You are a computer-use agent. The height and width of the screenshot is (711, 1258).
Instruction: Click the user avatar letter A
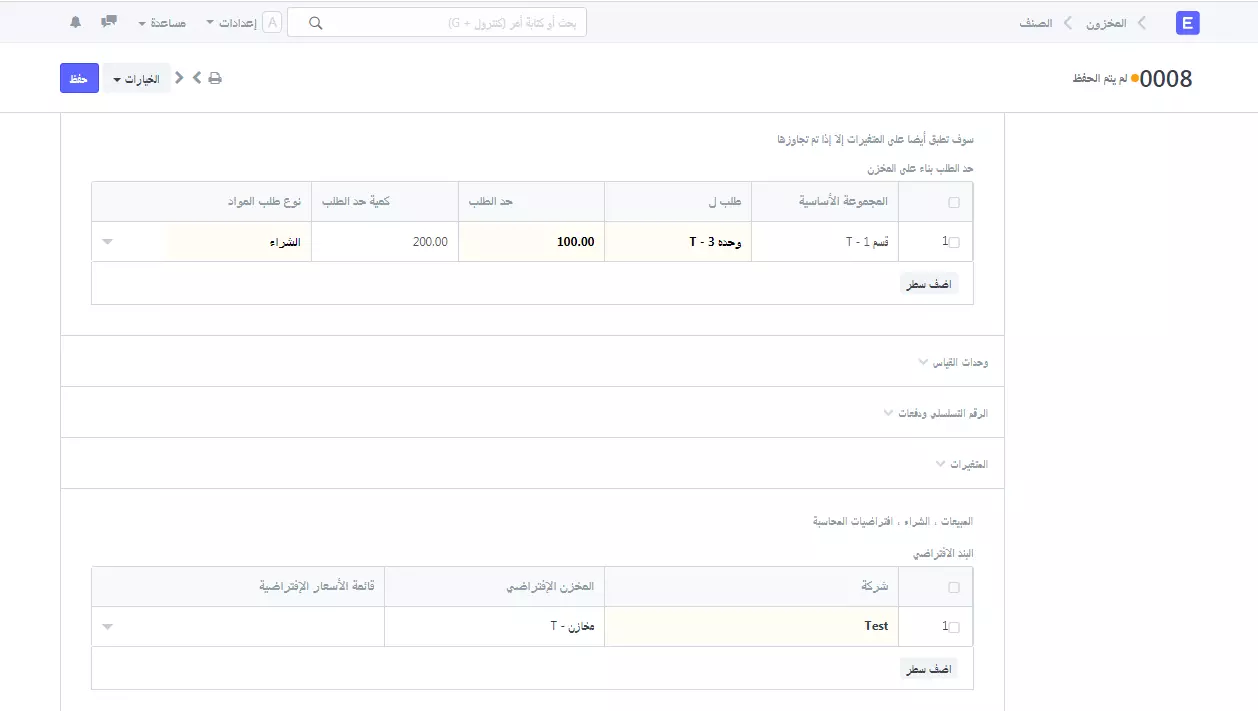tap(272, 23)
